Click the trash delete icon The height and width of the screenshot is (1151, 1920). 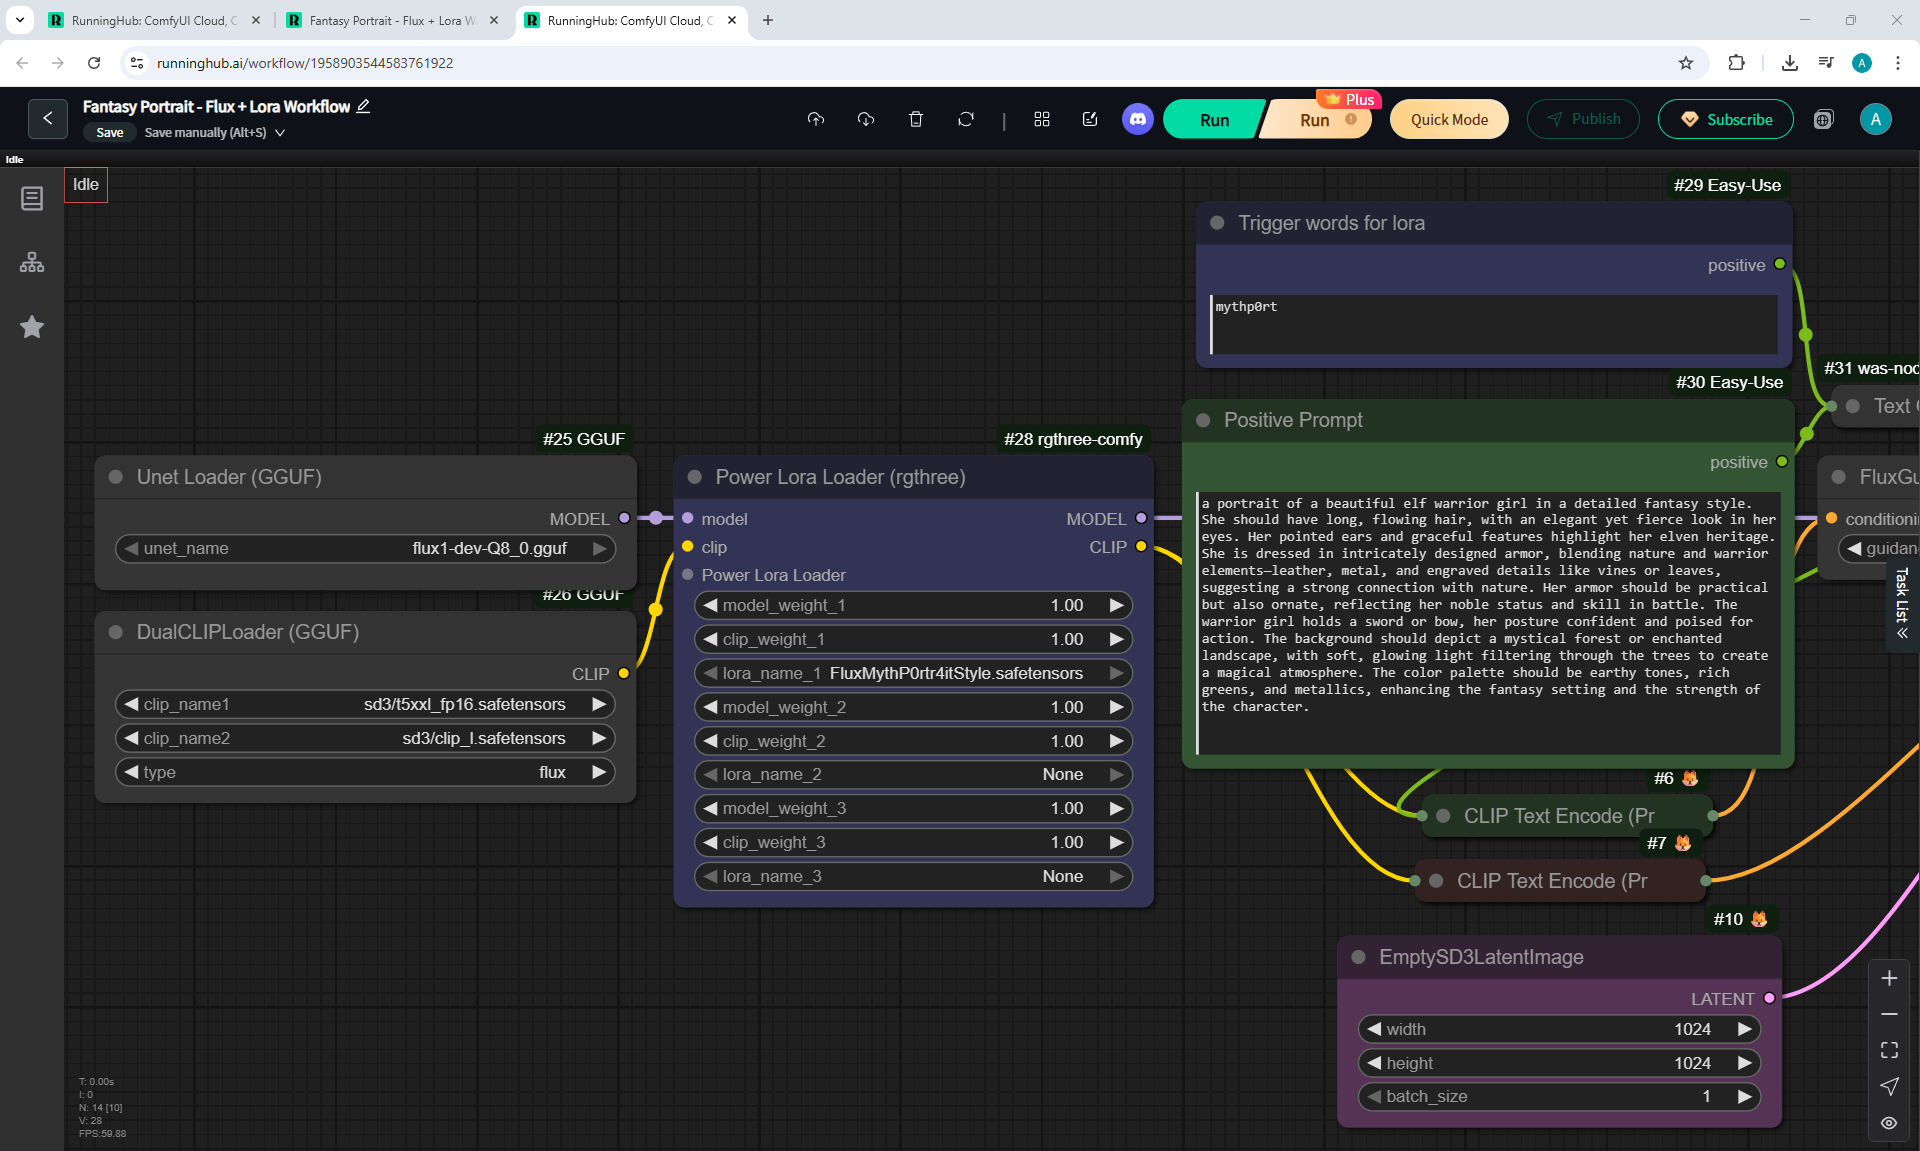[x=915, y=119]
